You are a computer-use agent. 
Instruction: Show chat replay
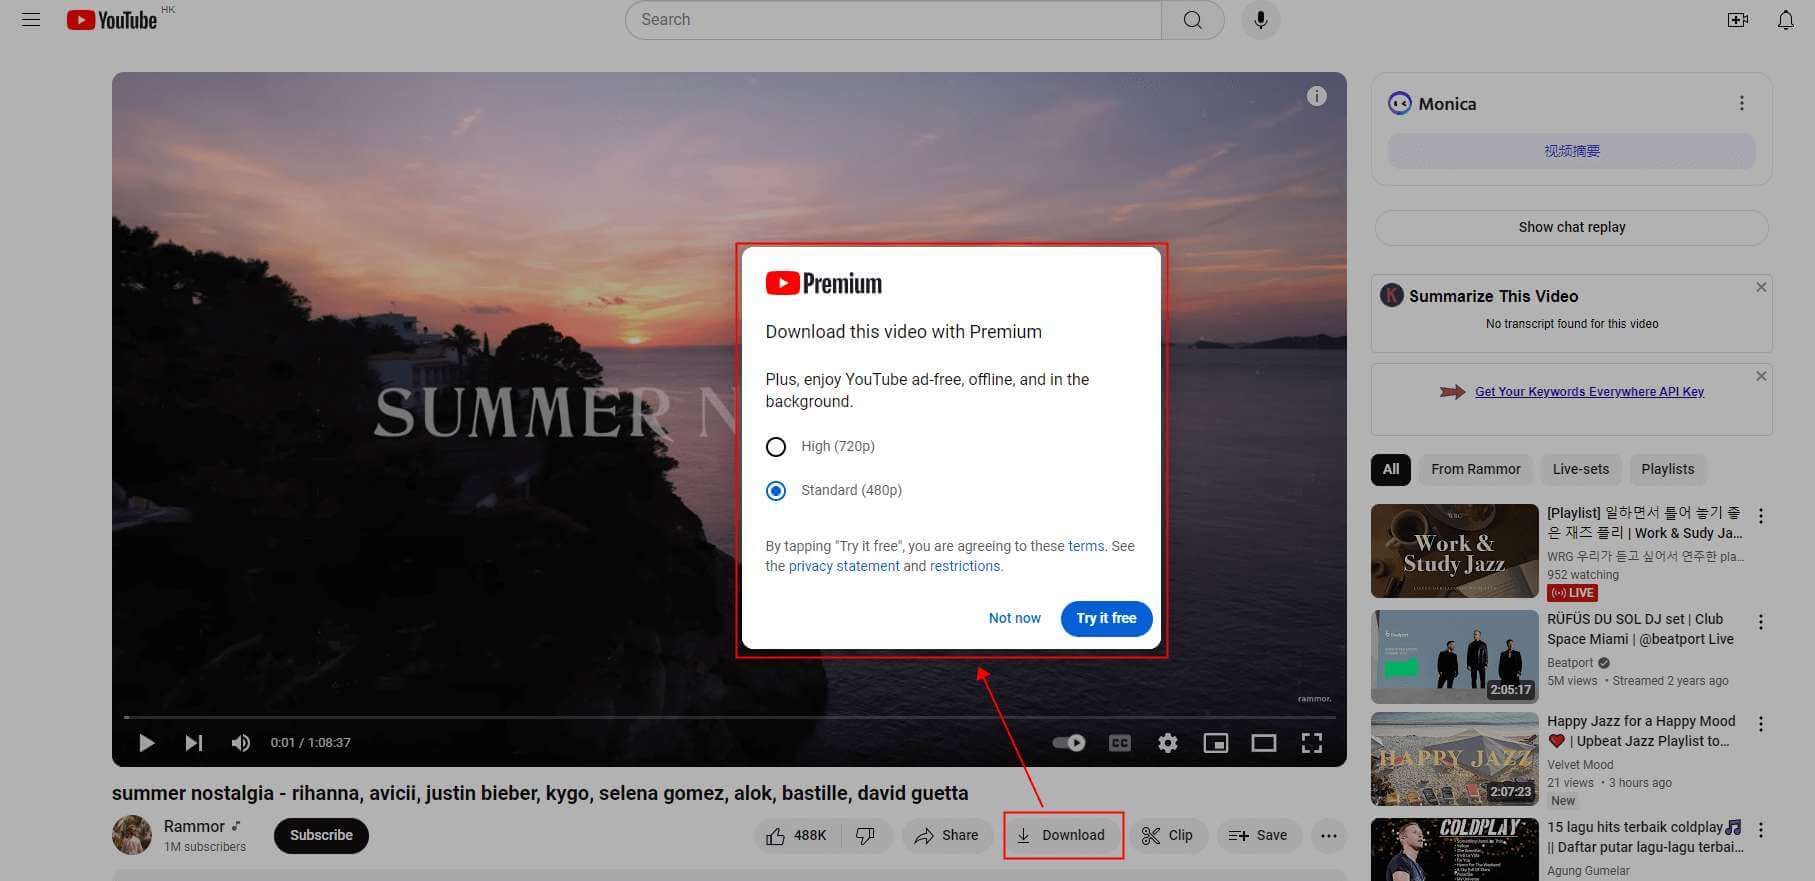coord(1571,228)
